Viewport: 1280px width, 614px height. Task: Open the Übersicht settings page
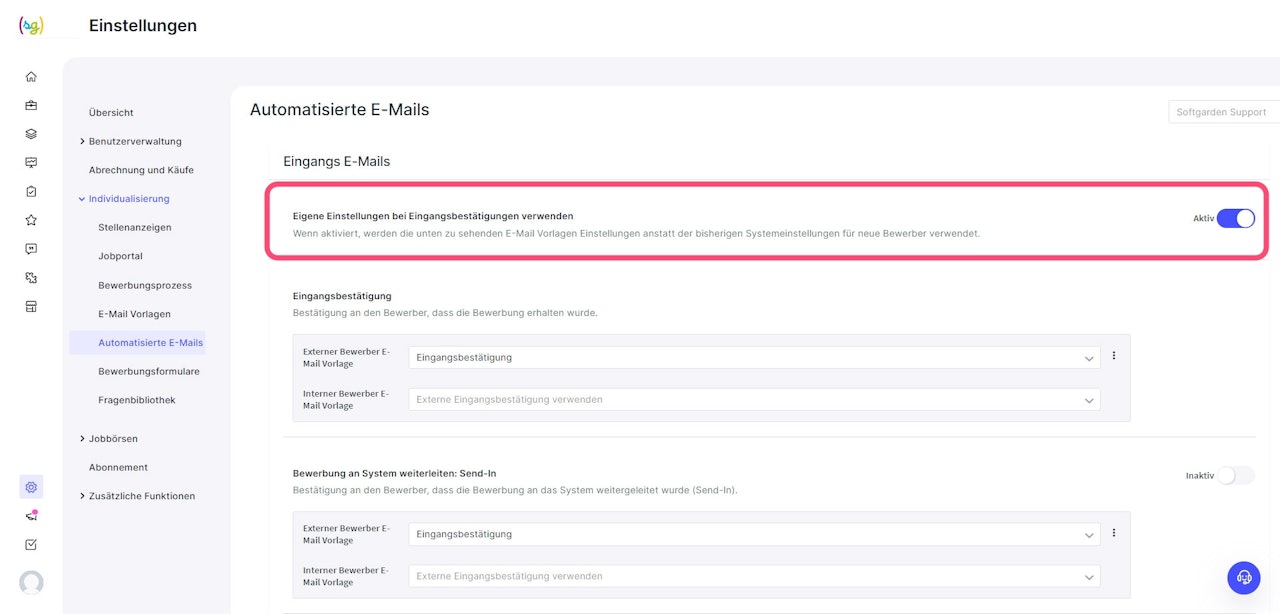point(111,113)
